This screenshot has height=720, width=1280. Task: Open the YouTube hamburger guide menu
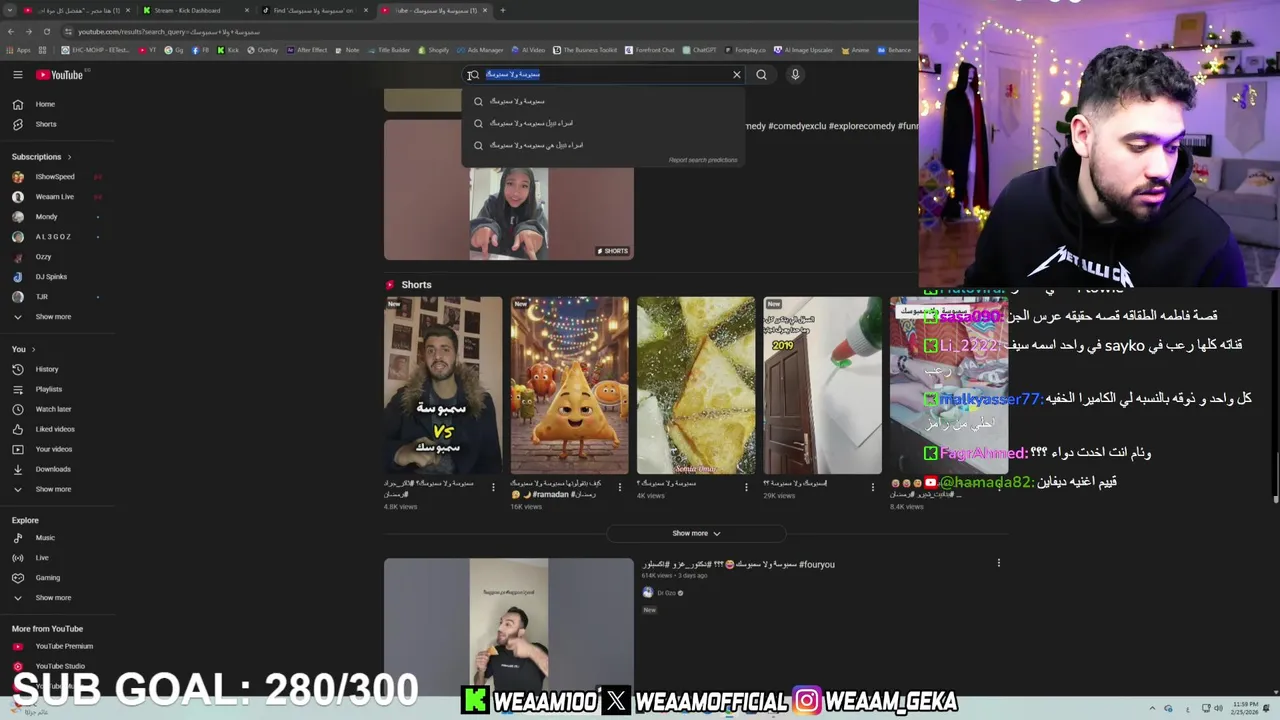point(18,74)
